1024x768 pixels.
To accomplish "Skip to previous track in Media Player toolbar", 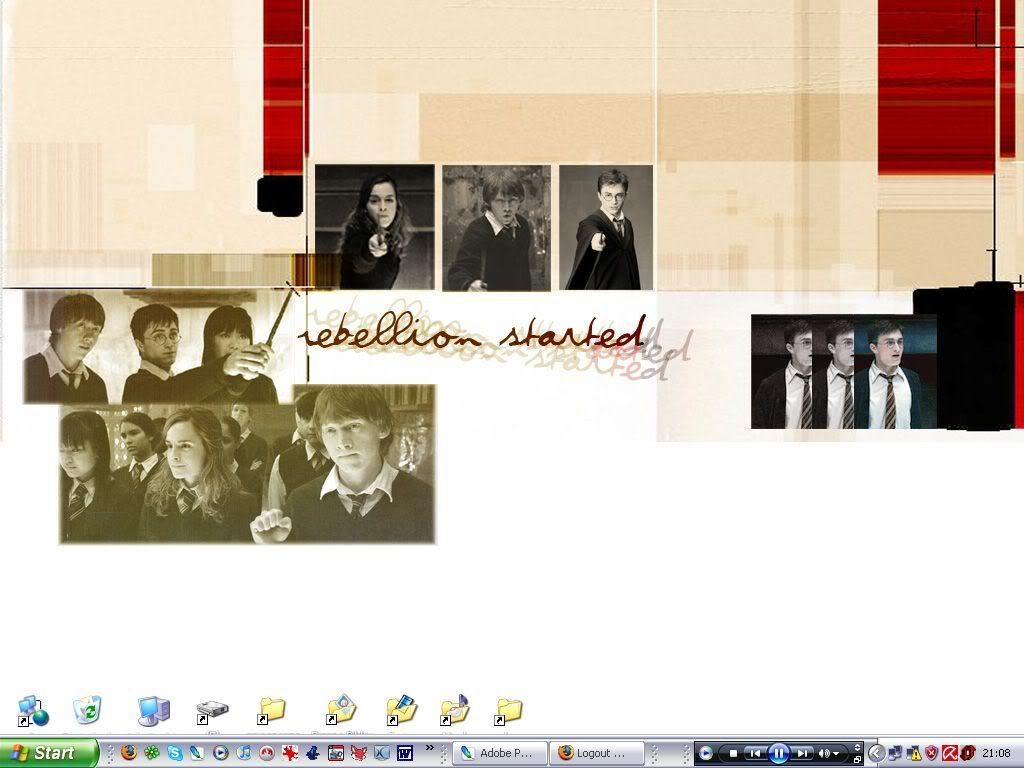I will pos(755,753).
